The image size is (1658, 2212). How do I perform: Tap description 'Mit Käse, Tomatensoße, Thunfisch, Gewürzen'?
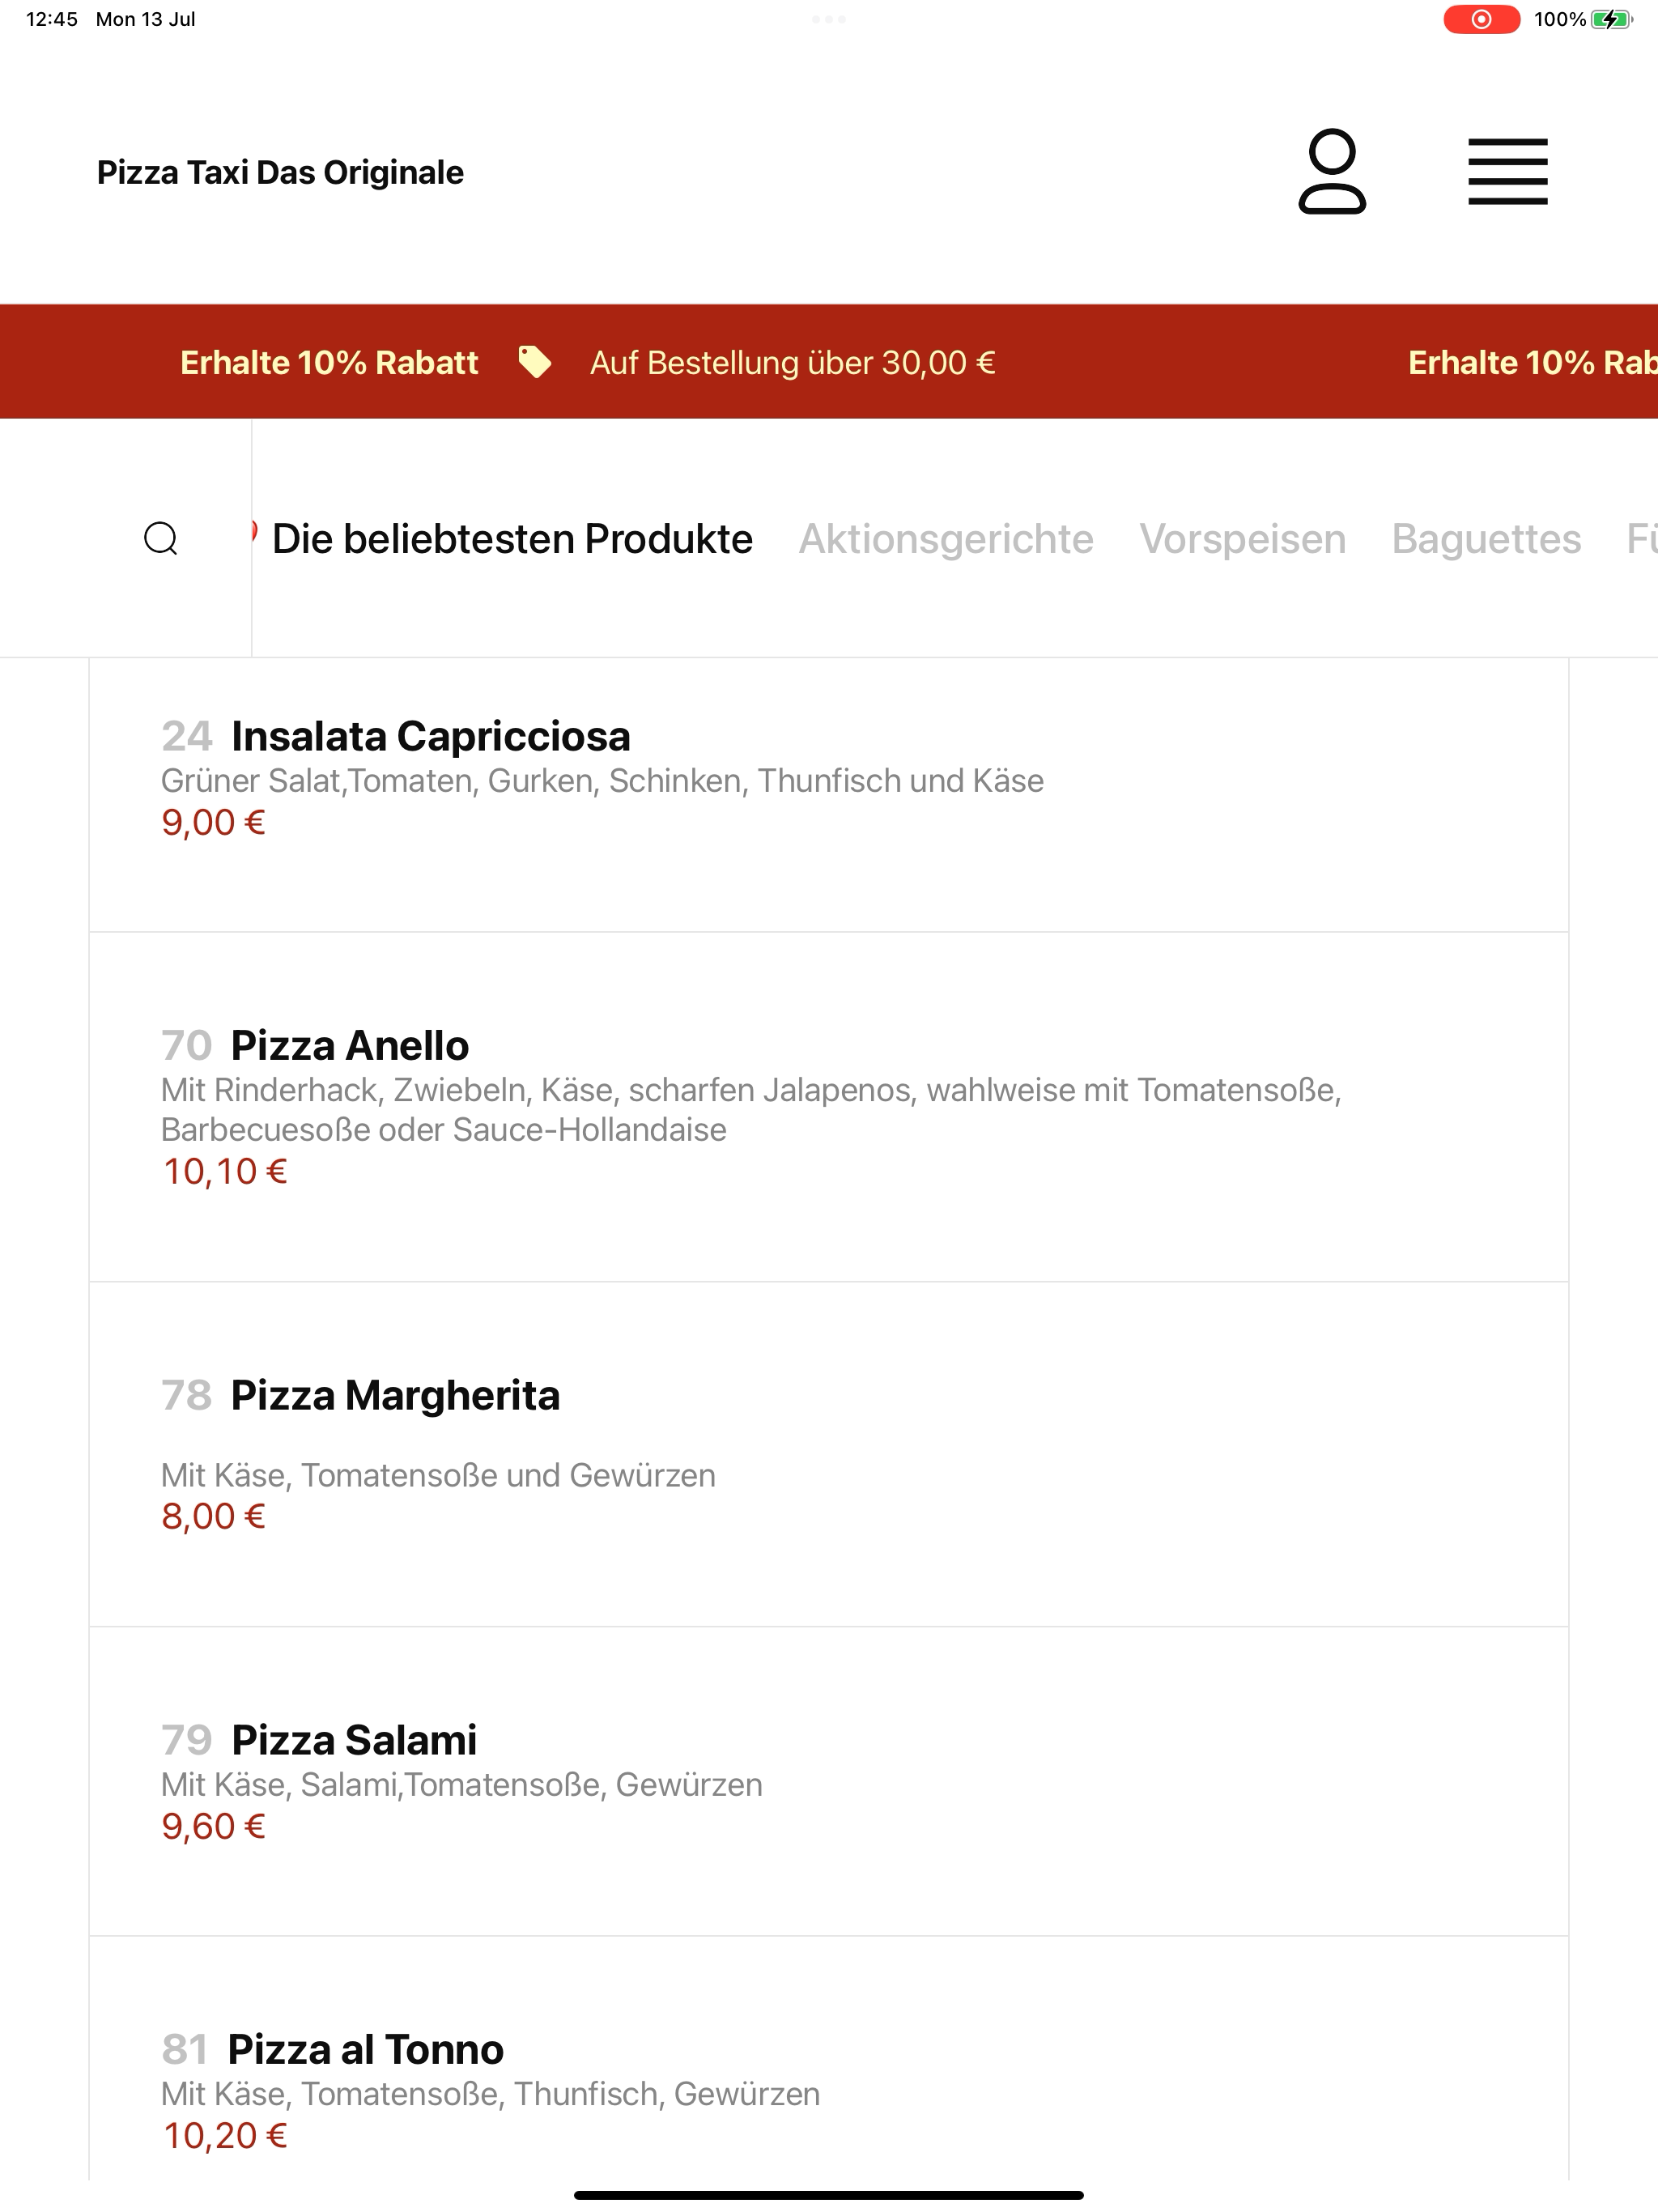click(x=490, y=2094)
